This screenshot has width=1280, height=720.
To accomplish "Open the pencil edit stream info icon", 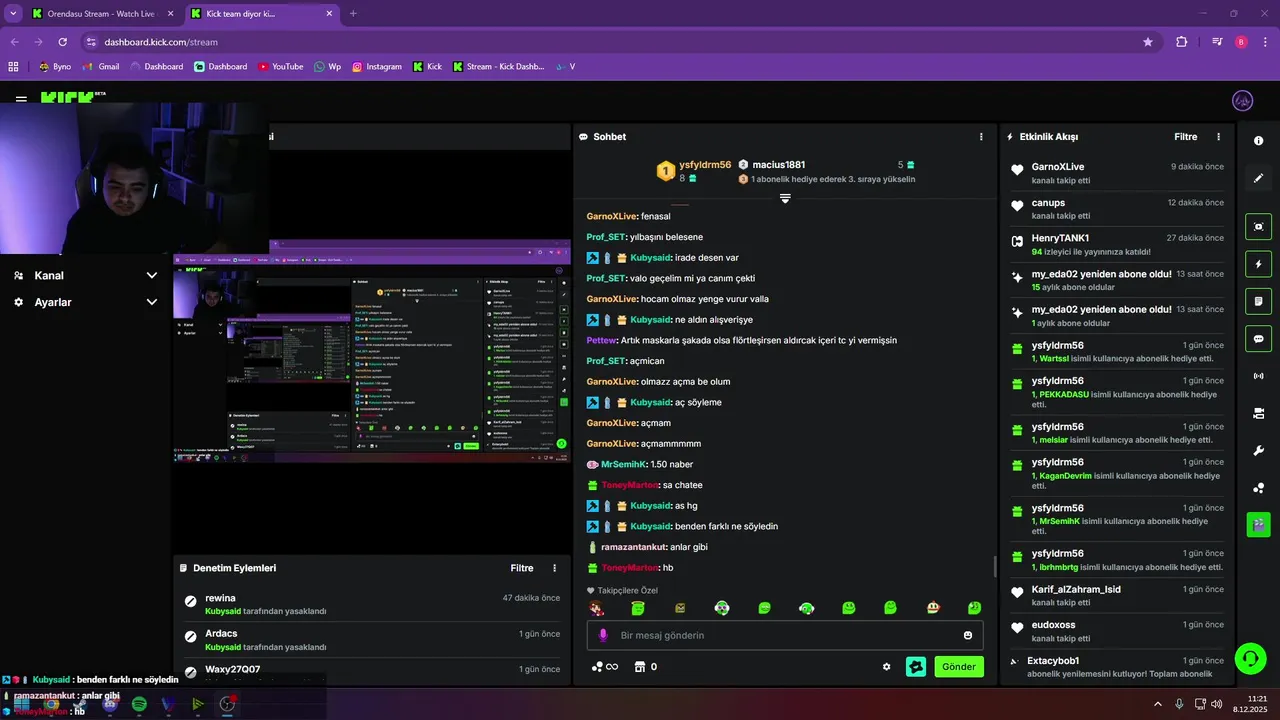I will click(1258, 178).
